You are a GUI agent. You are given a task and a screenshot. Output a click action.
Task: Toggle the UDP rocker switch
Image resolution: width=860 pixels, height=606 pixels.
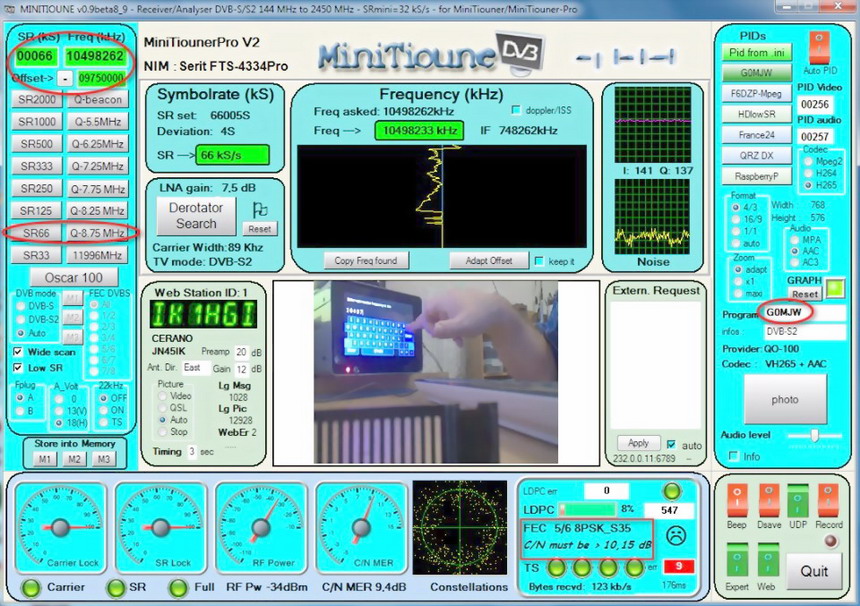point(797,500)
